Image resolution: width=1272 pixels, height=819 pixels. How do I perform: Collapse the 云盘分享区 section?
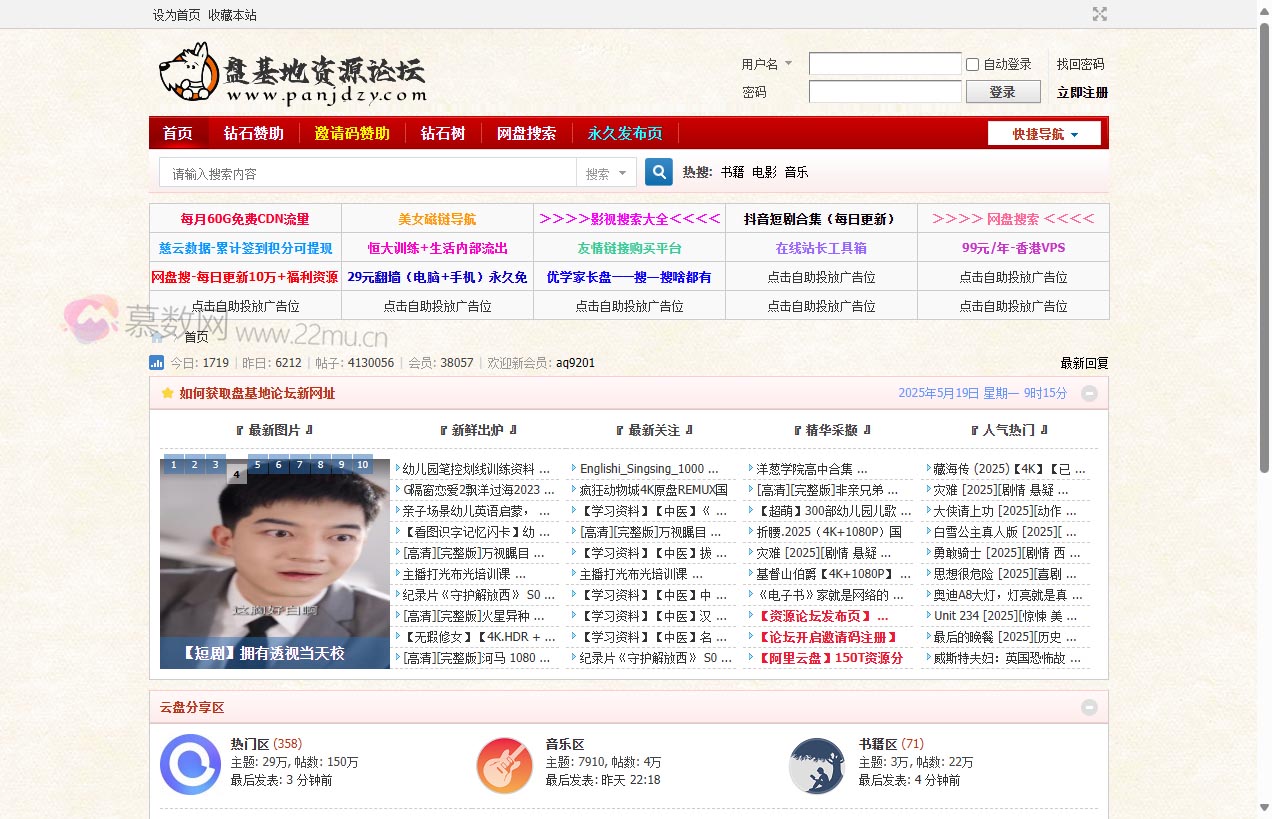[x=1089, y=707]
